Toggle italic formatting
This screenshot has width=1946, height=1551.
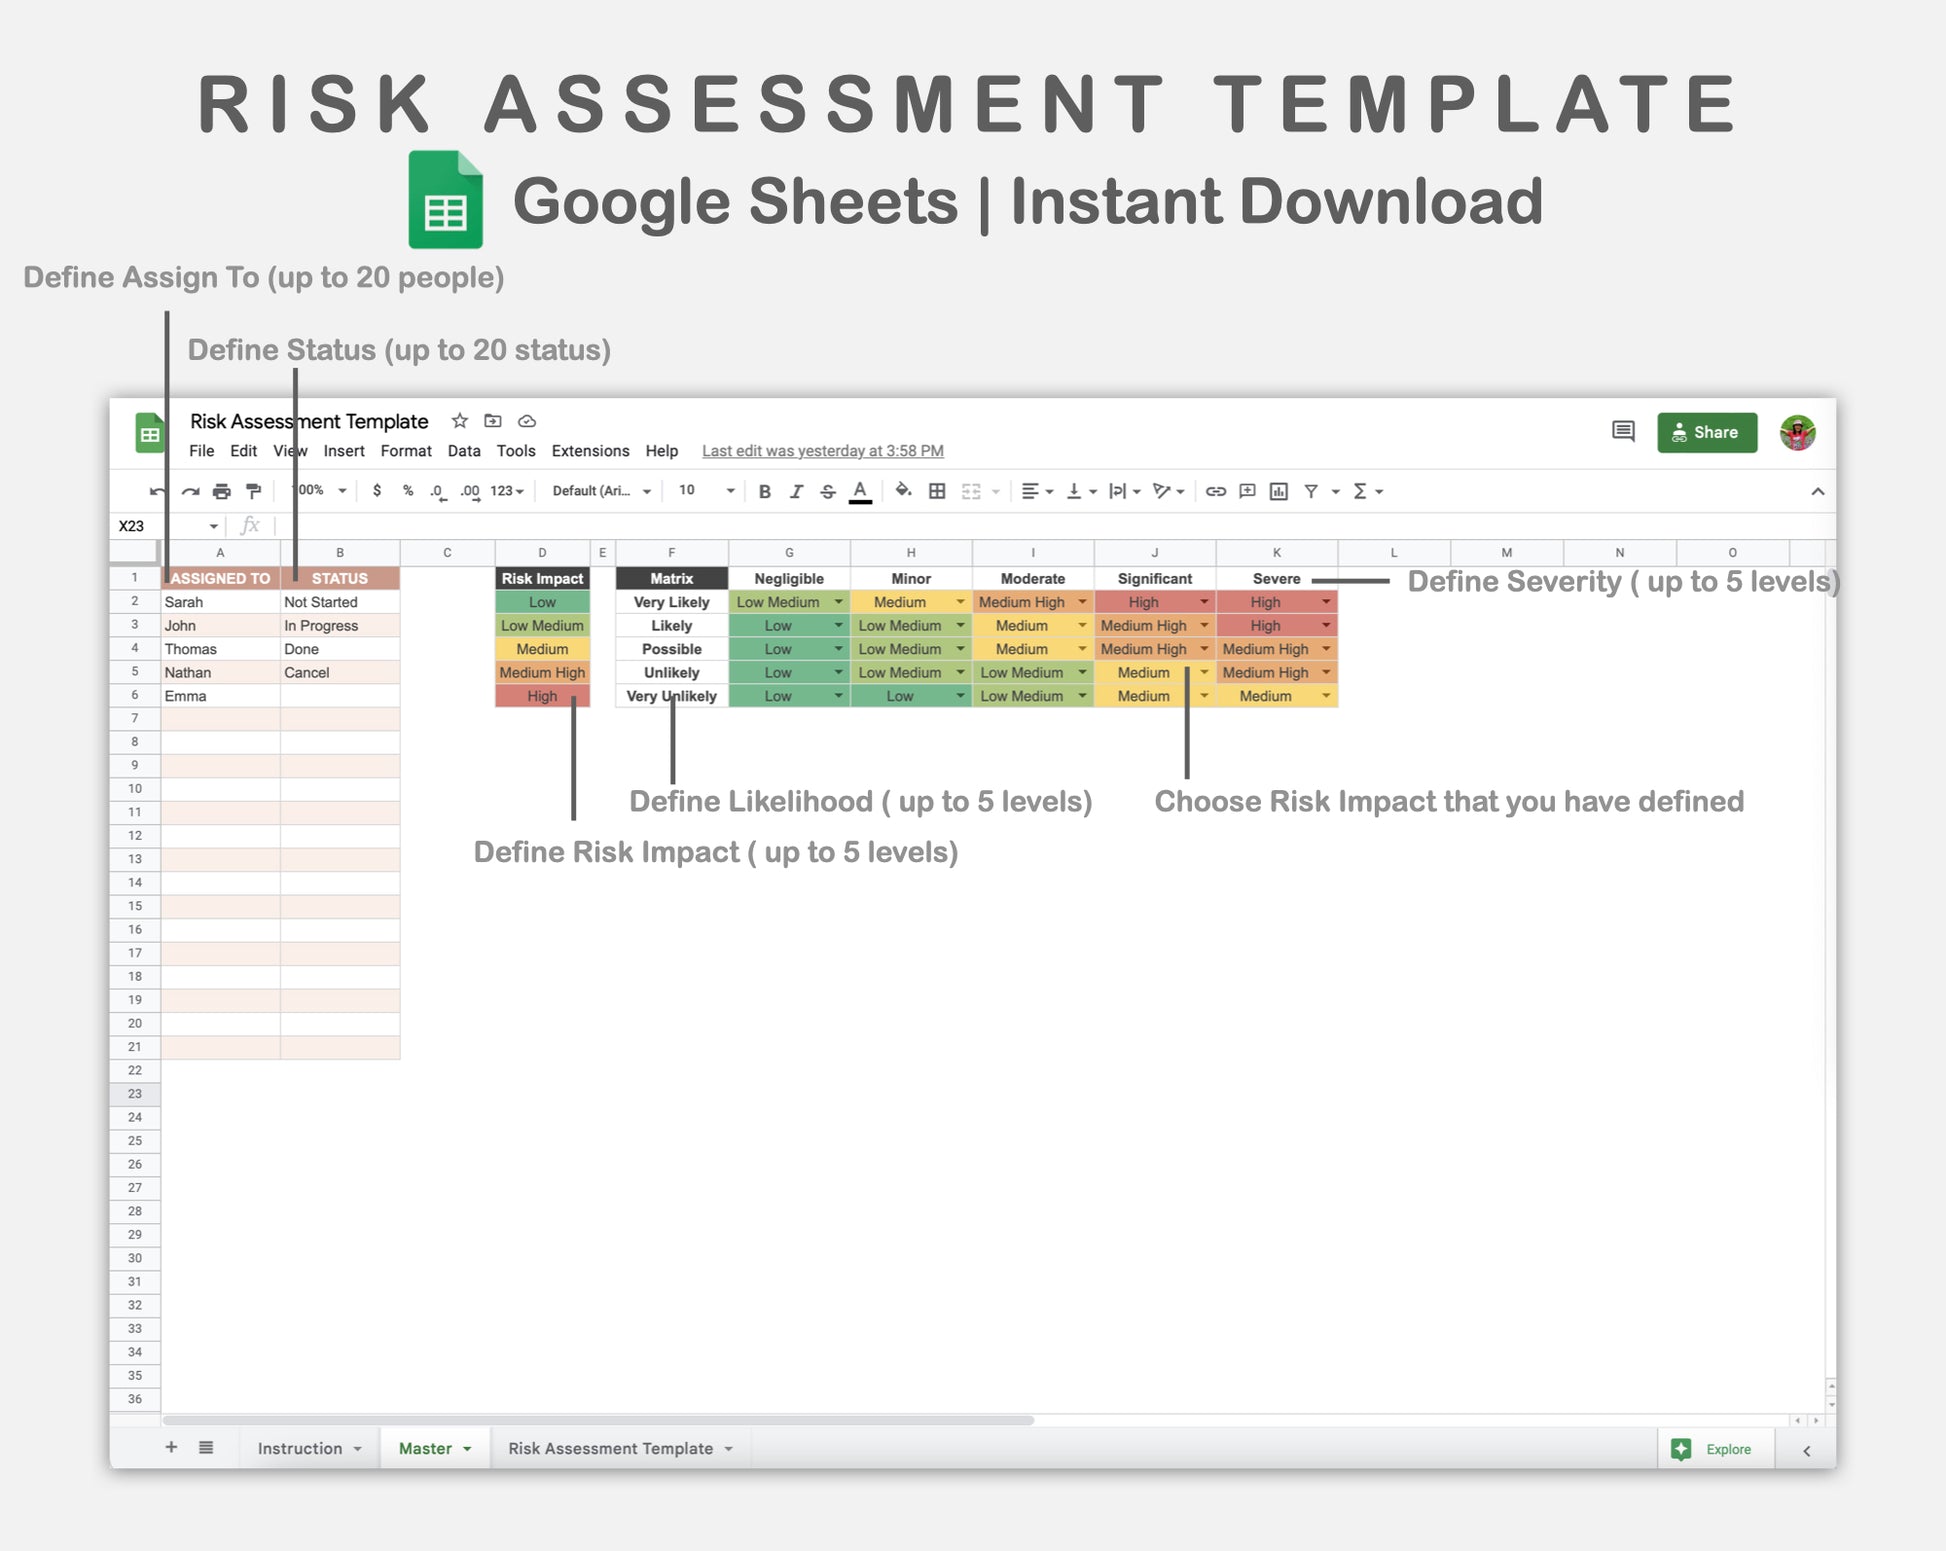[796, 491]
